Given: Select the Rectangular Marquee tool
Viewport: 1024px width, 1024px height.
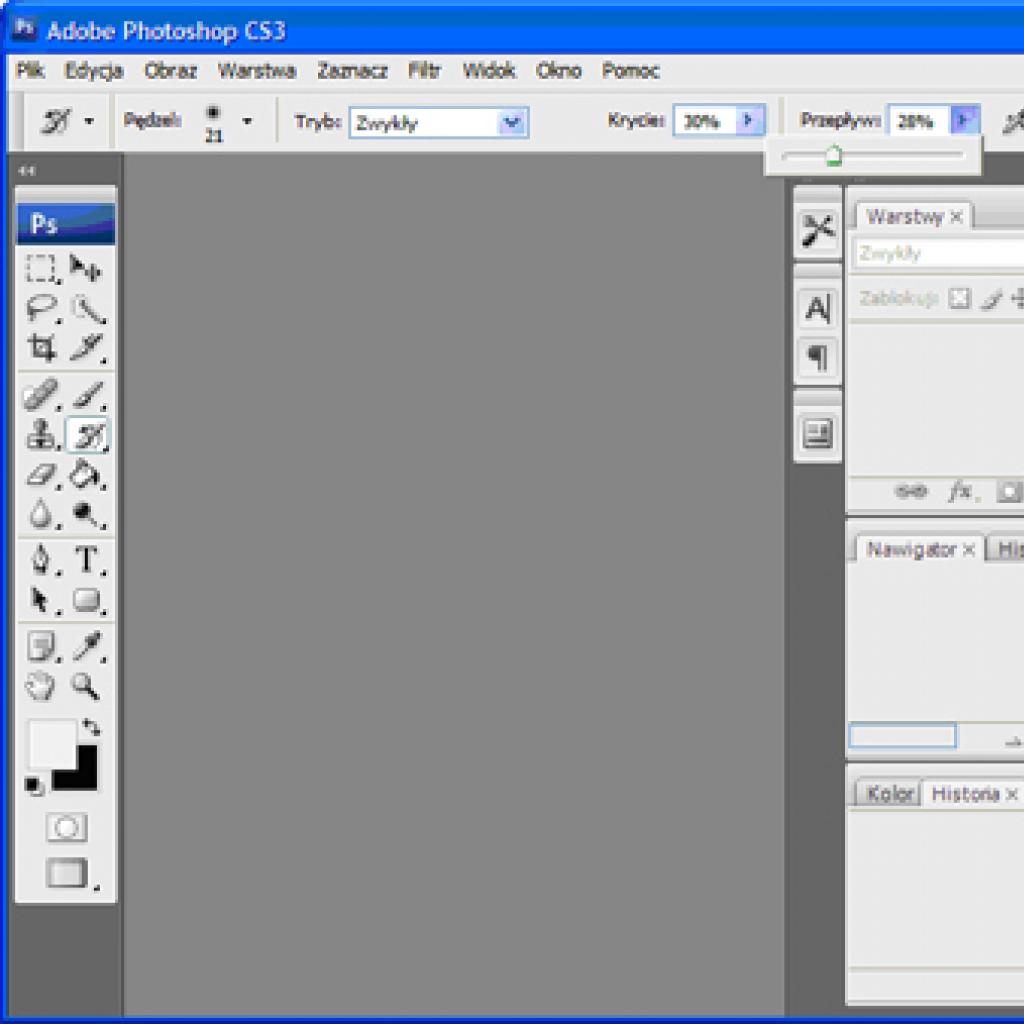Looking at the screenshot, I should 41,268.
